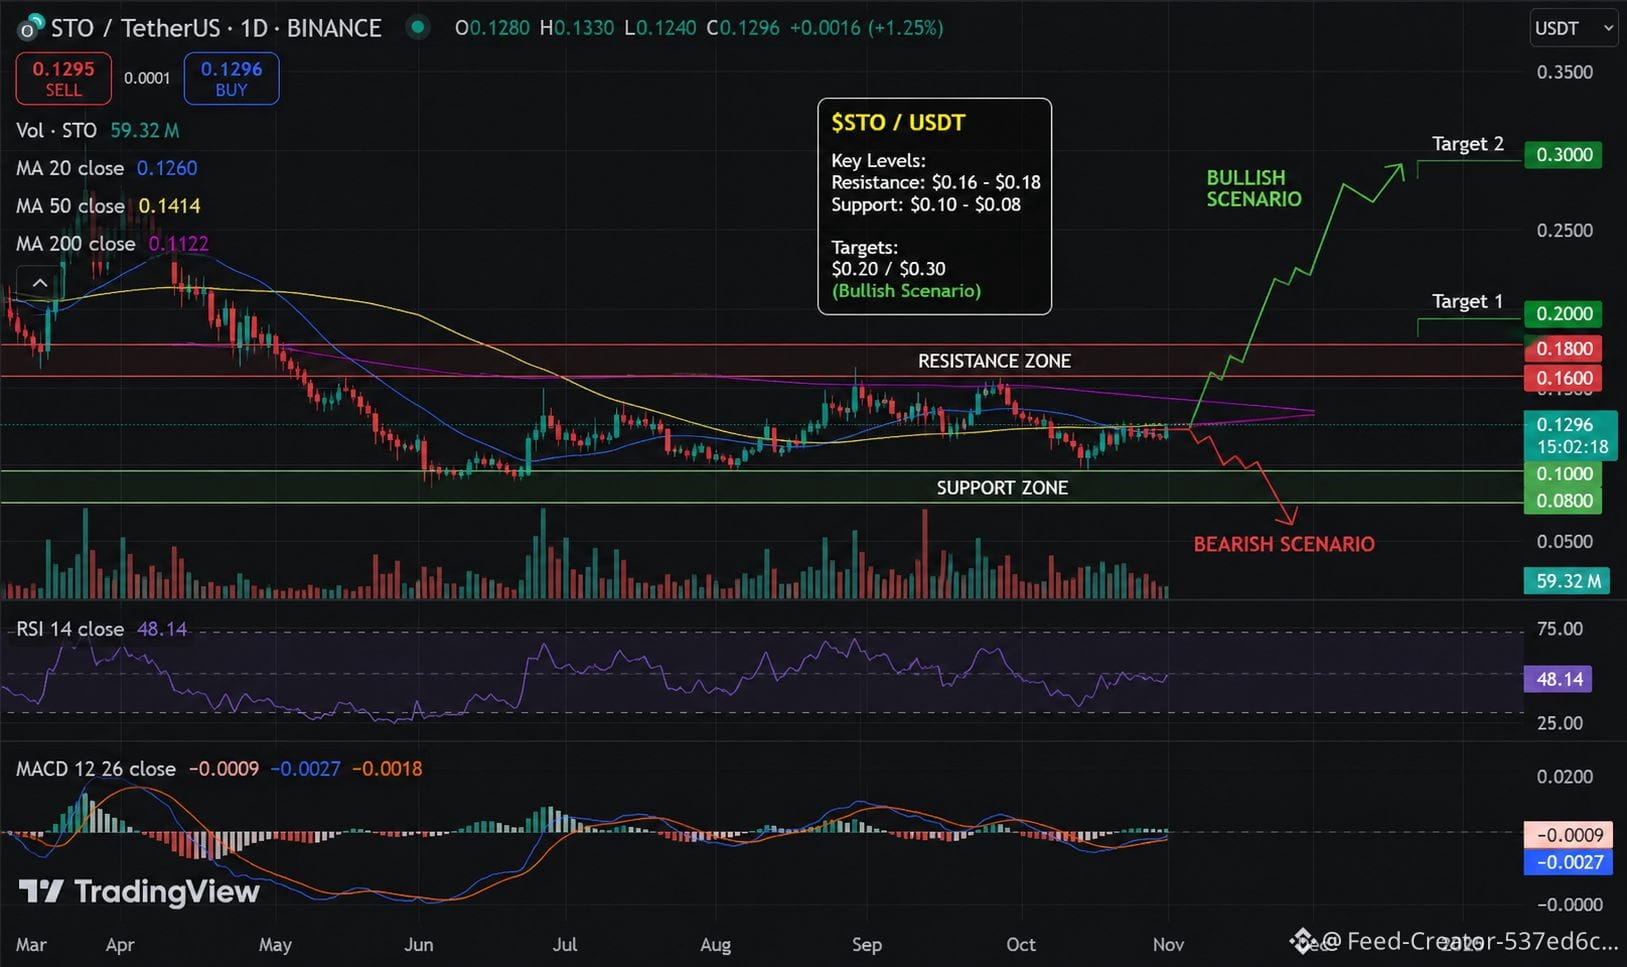Click the TradingView logo
This screenshot has height=967, width=1627.
click(x=139, y=891)
